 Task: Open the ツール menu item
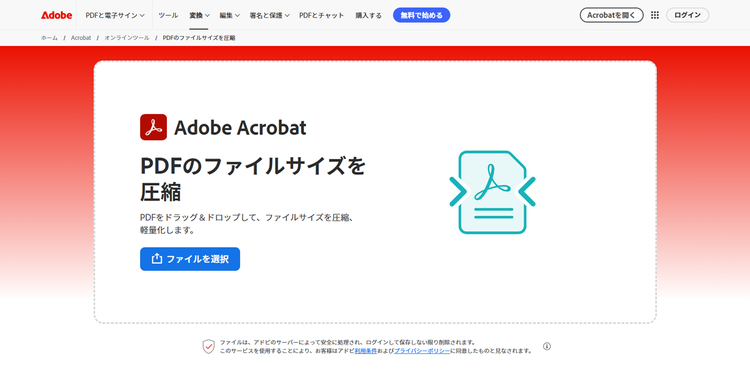(x=168, y=15)
